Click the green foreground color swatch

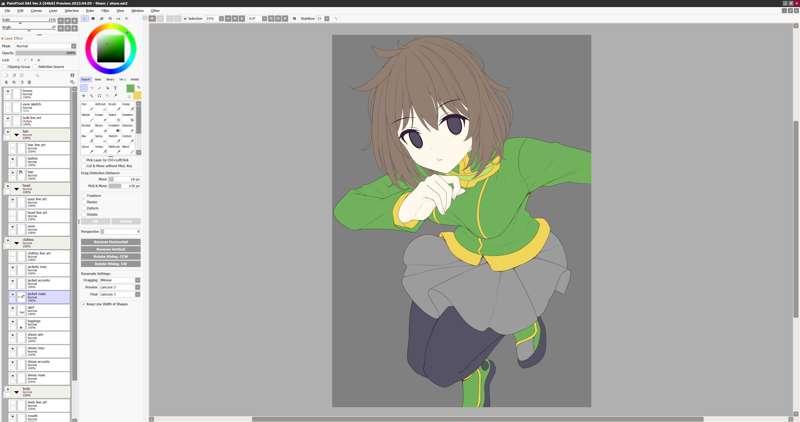pos(130,88)
